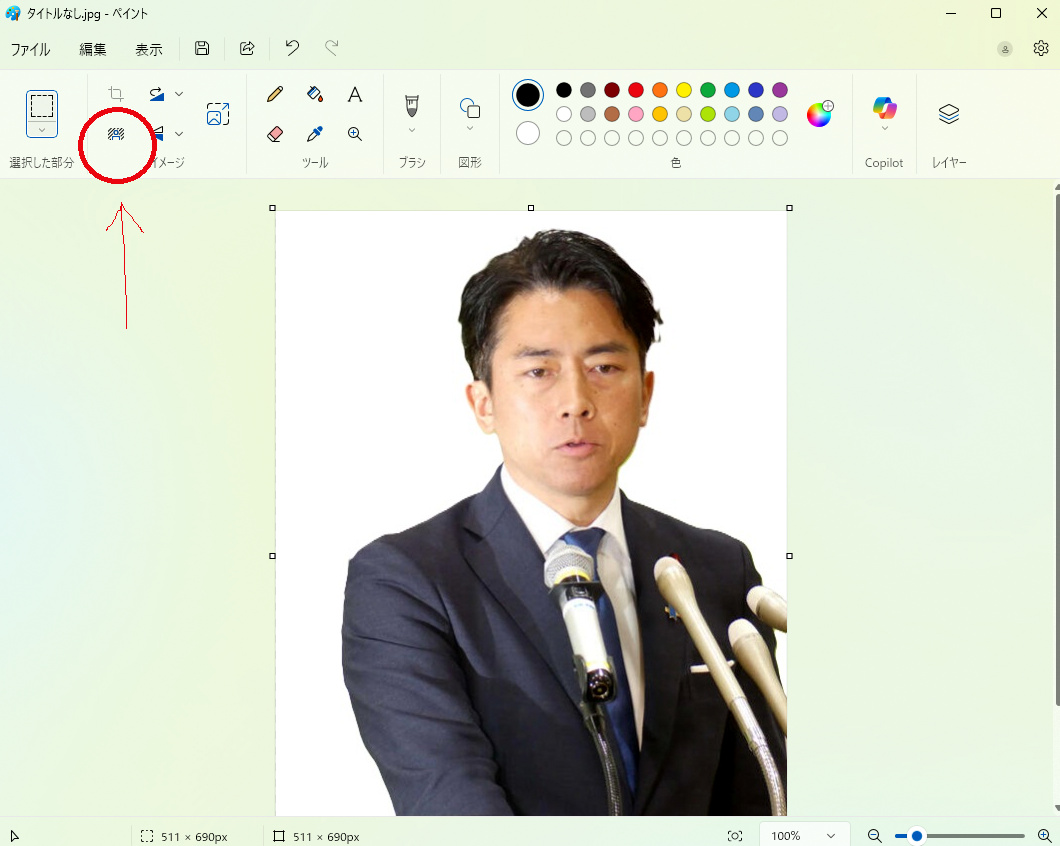Select the Text tool
The height and width of the screenshot is (846, 1060).
[x=354, y=95]
